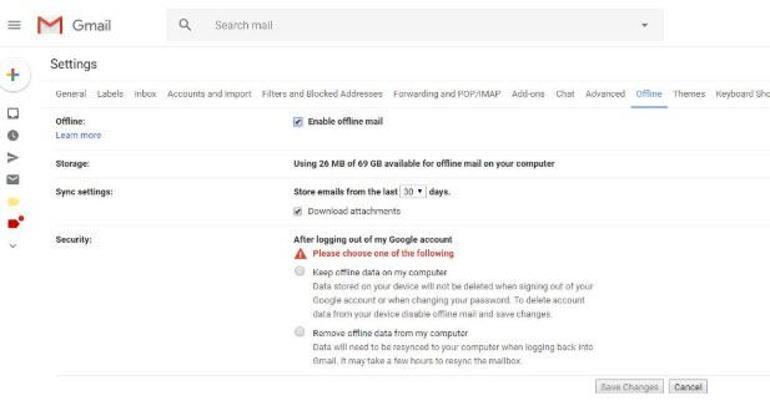Switch to the Themes tab
This screenshot has height=401, width=770.
point(689,94)
